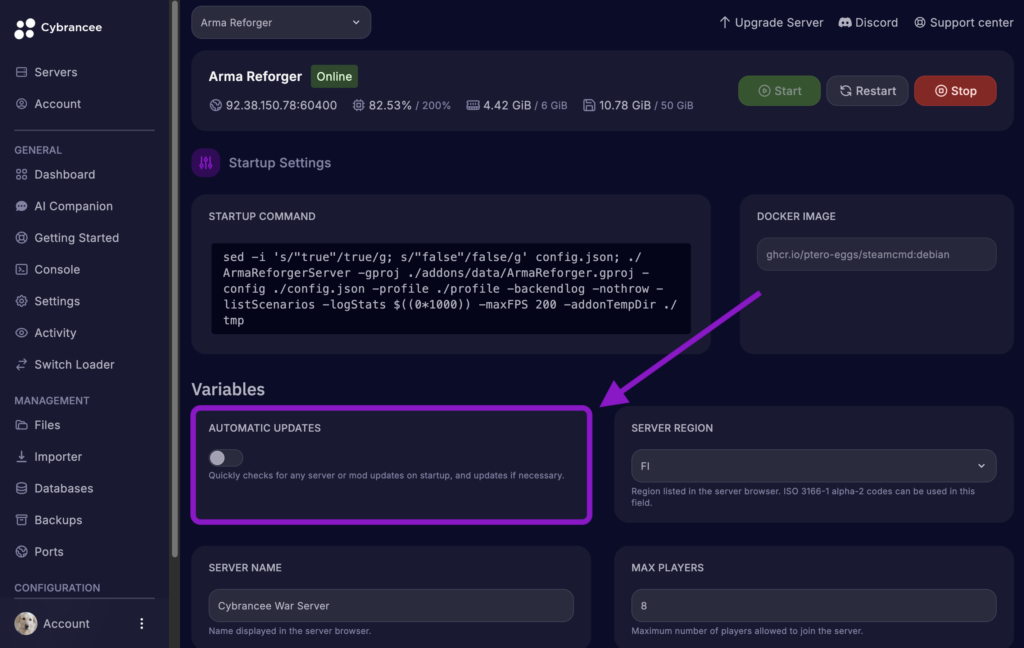Click the Ports globe icon
1024x648 pixels.
(22, 551)
